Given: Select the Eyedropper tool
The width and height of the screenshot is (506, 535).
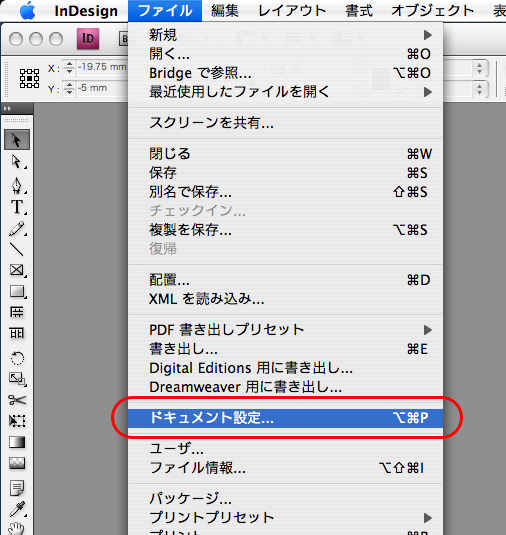Looking at the screenshot, I should 17,509.
